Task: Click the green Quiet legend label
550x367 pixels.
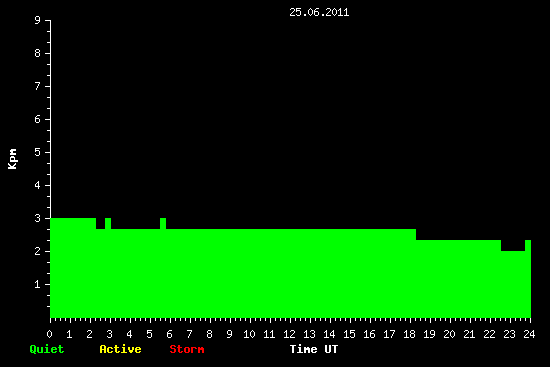Action: click(47, 349)
